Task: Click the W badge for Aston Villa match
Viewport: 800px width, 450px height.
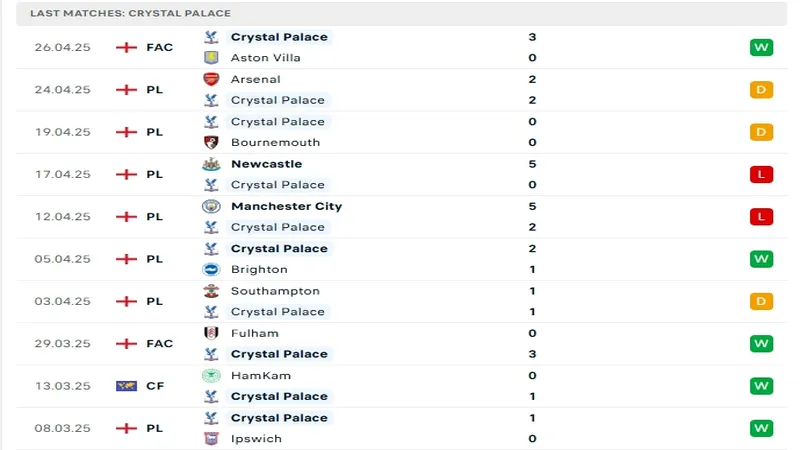Action: pos(762,47)
